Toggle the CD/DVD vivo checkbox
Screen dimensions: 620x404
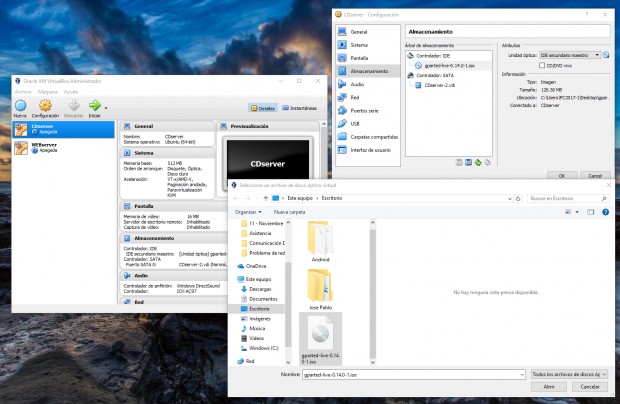542,65
